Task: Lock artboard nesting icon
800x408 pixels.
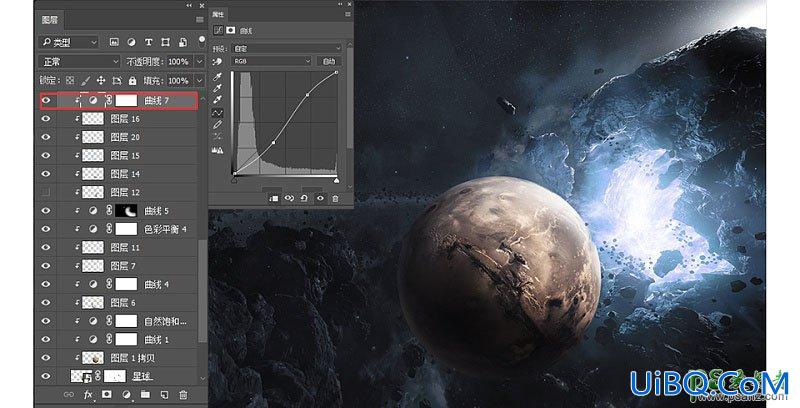Action: 117,81
